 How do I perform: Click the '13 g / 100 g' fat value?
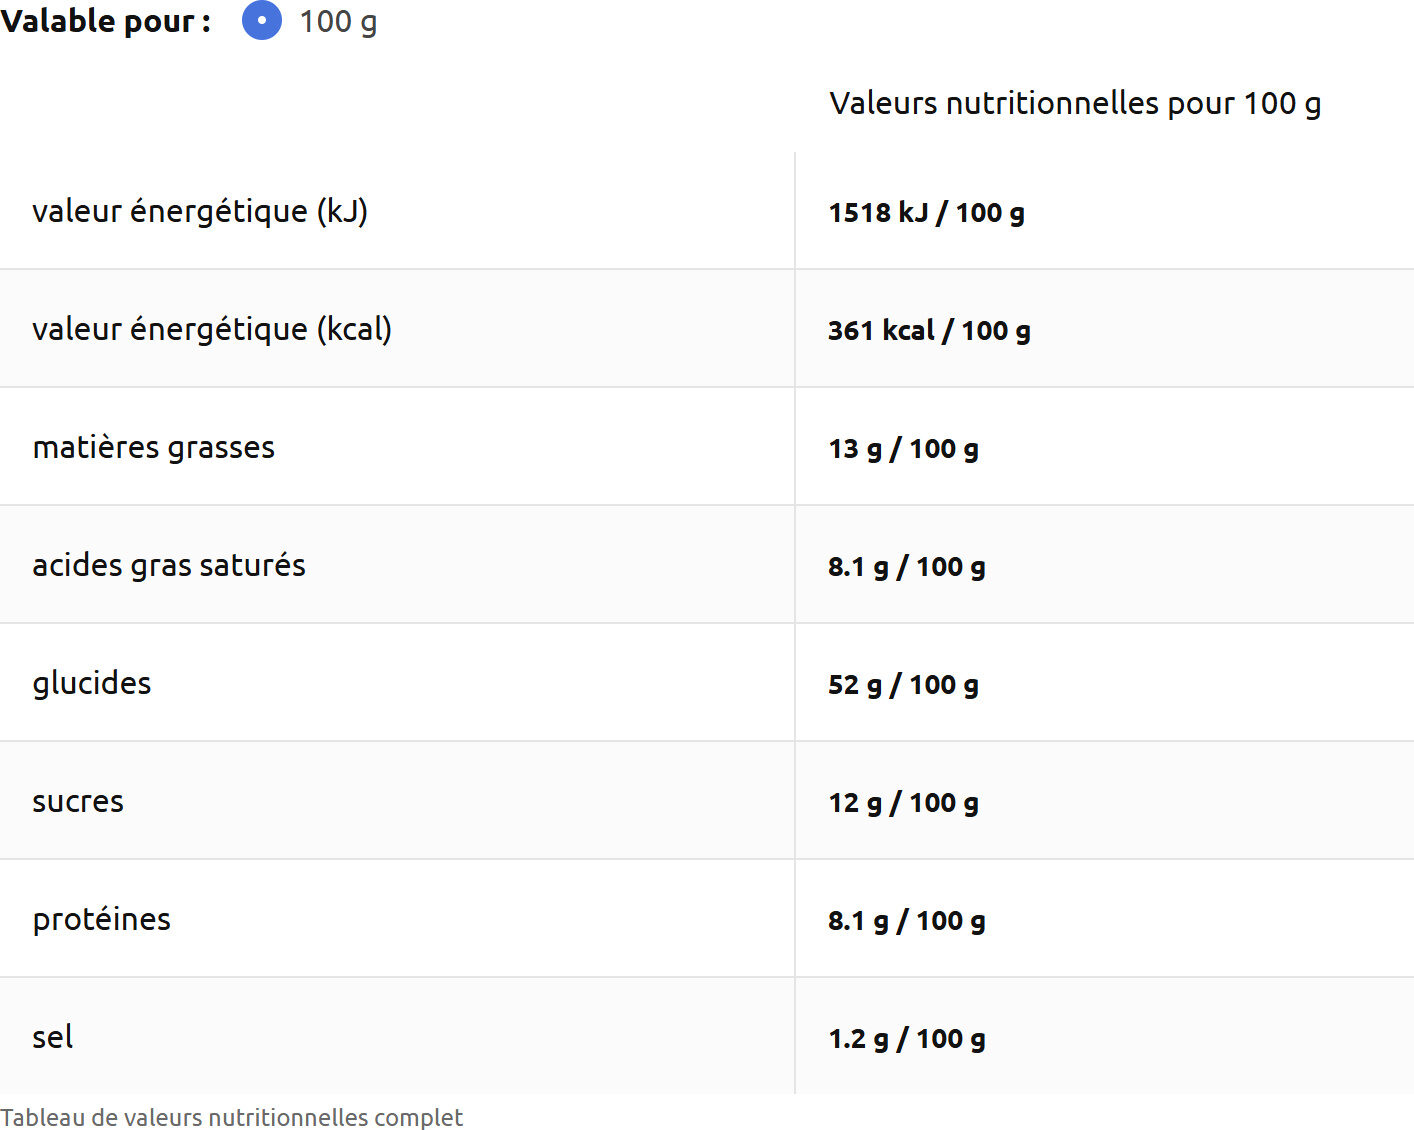click(902, 449)
